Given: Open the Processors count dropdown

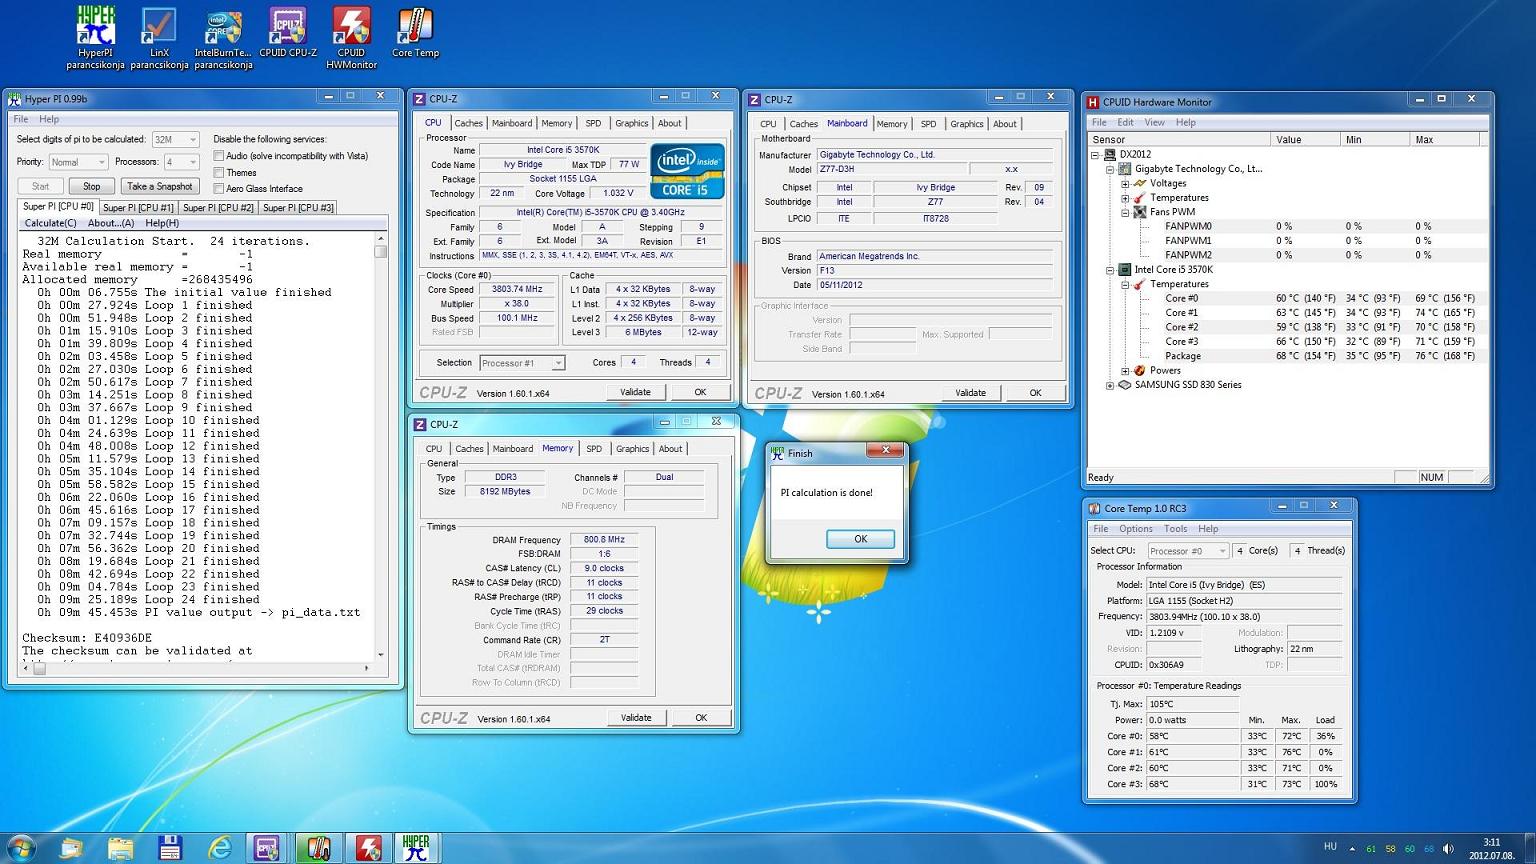Looking at the screenshot, I should pyautogui.click(x=183, y=162).
